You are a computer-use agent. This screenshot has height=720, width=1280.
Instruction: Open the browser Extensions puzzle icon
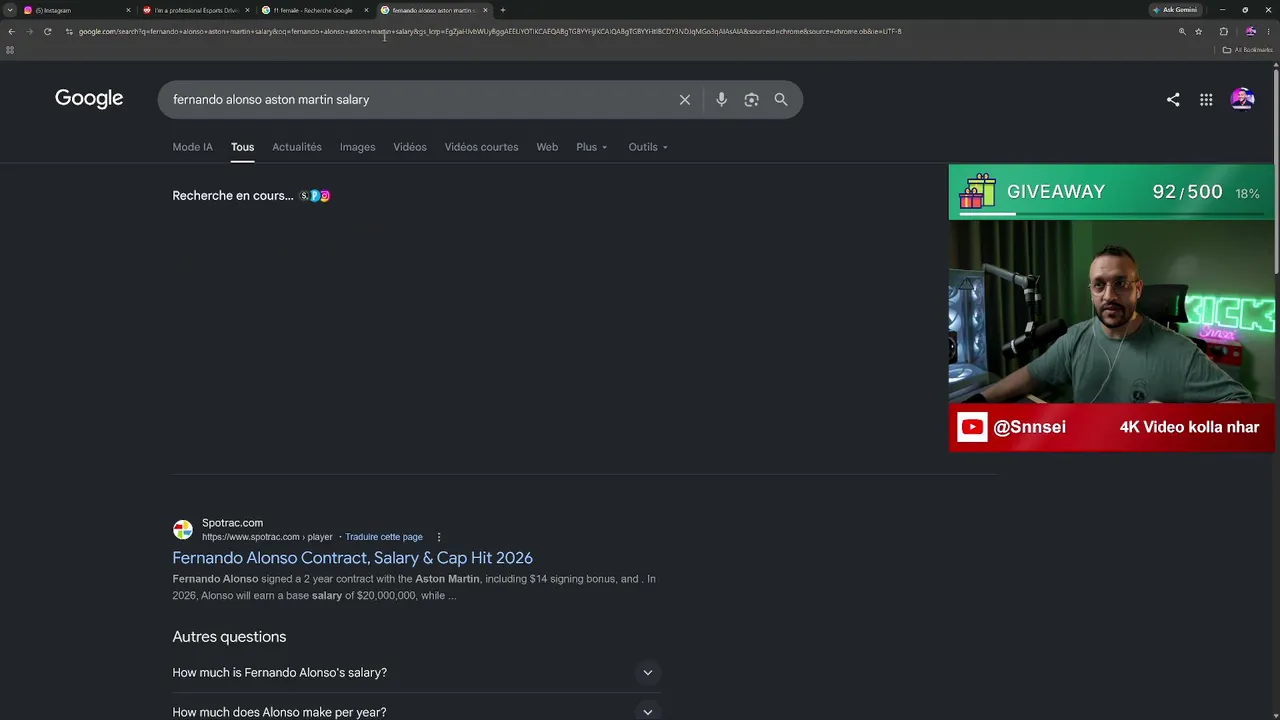pos(1223,31)
